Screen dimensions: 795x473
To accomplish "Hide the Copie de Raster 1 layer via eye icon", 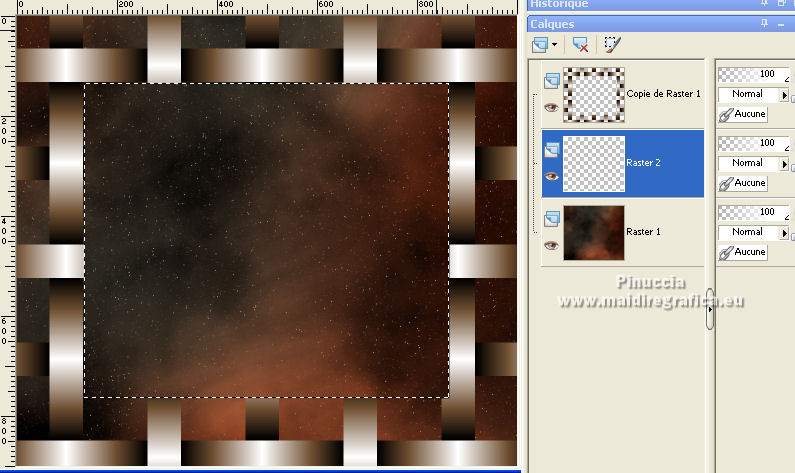I will (x=551, y=107).
